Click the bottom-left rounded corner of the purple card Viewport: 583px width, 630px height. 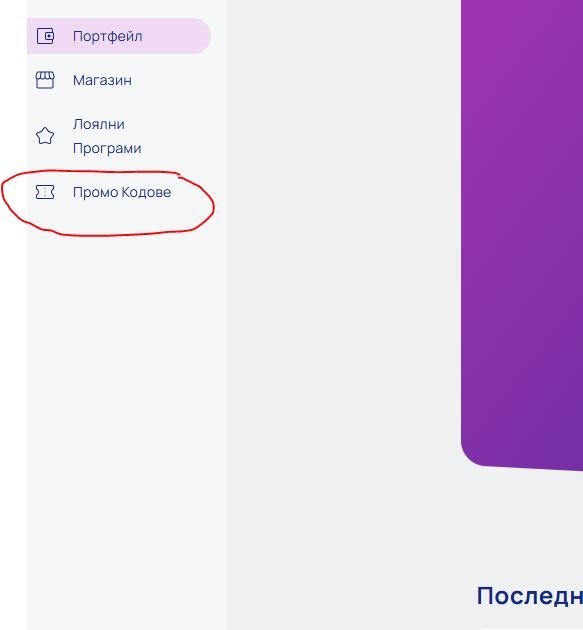tap(472, 455)
